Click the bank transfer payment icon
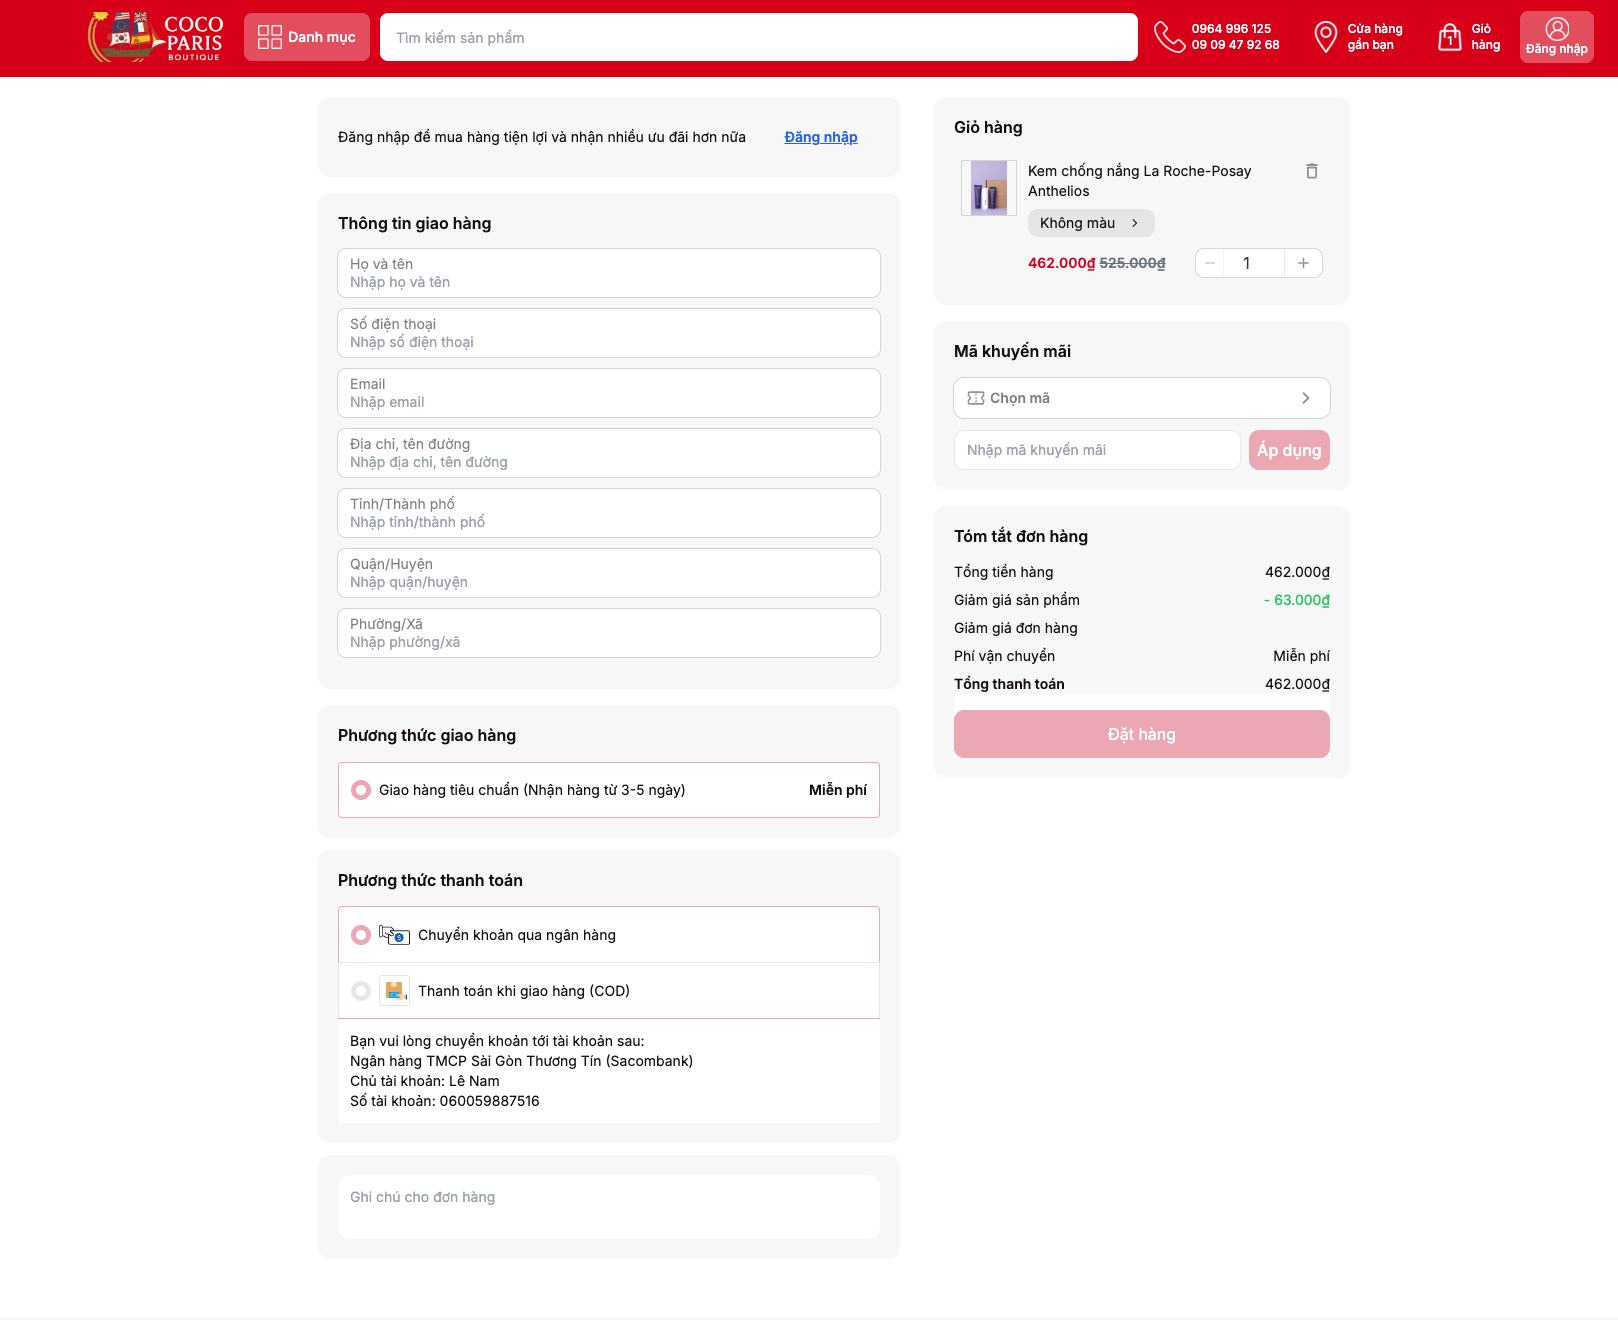1618x1320 pixels. 394,935
